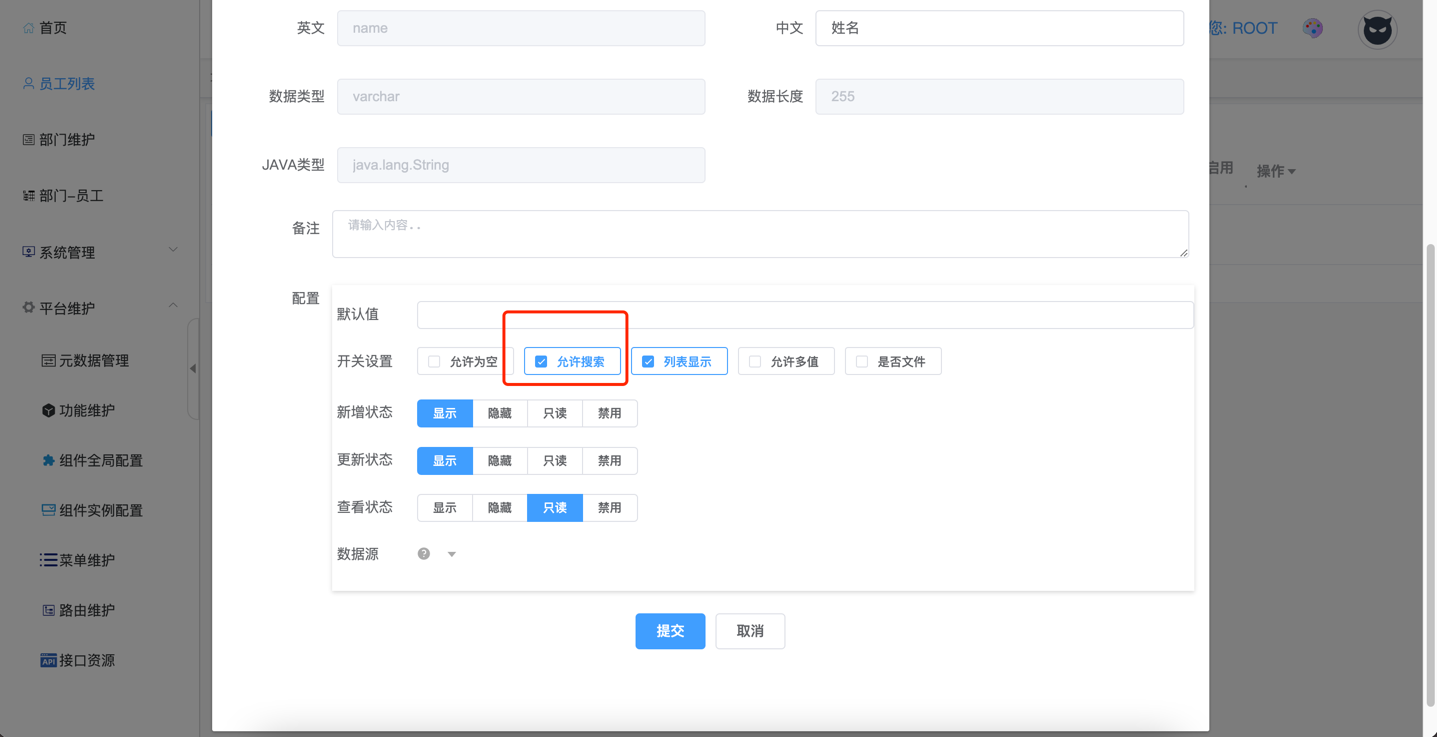Click the 取消 button

coord(750,632)
